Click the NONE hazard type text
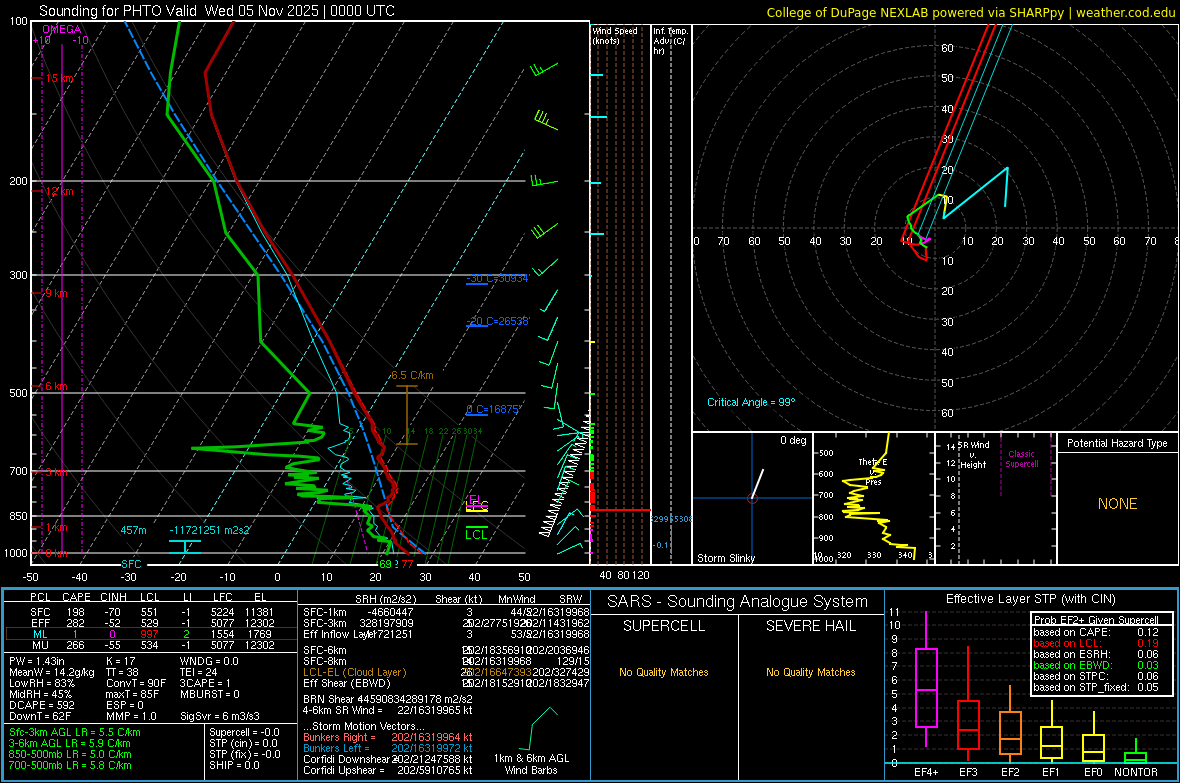This screenshot has height=783, width=1180. click(x=1118, y=504)
